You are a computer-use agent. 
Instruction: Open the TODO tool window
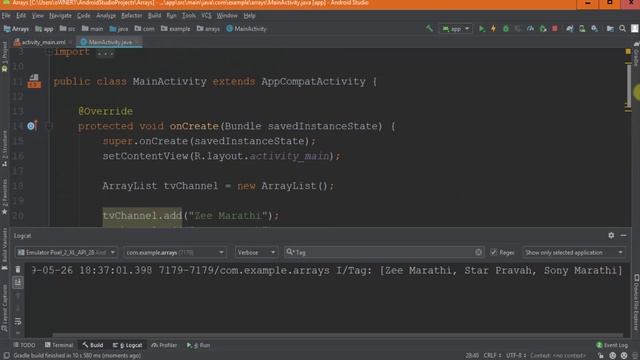pos(24,345)
